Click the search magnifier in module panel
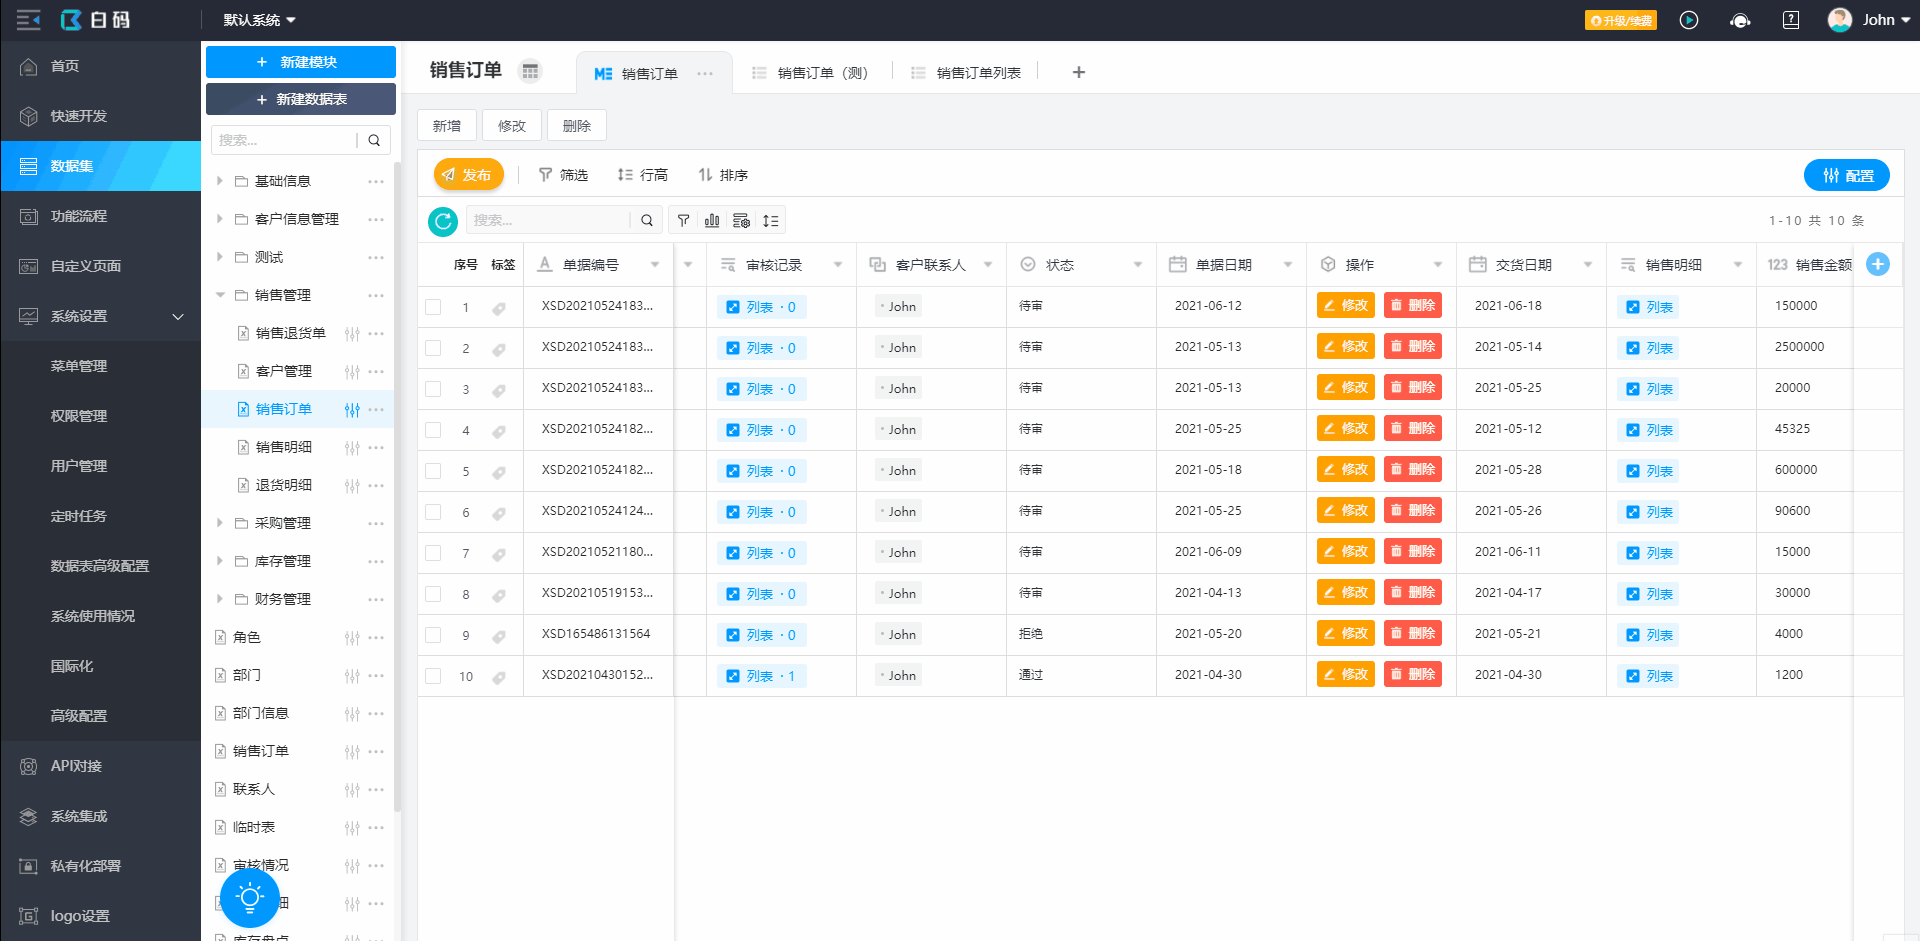The image size is (1920, 941). pyautogui.click(x=374, y=140)
